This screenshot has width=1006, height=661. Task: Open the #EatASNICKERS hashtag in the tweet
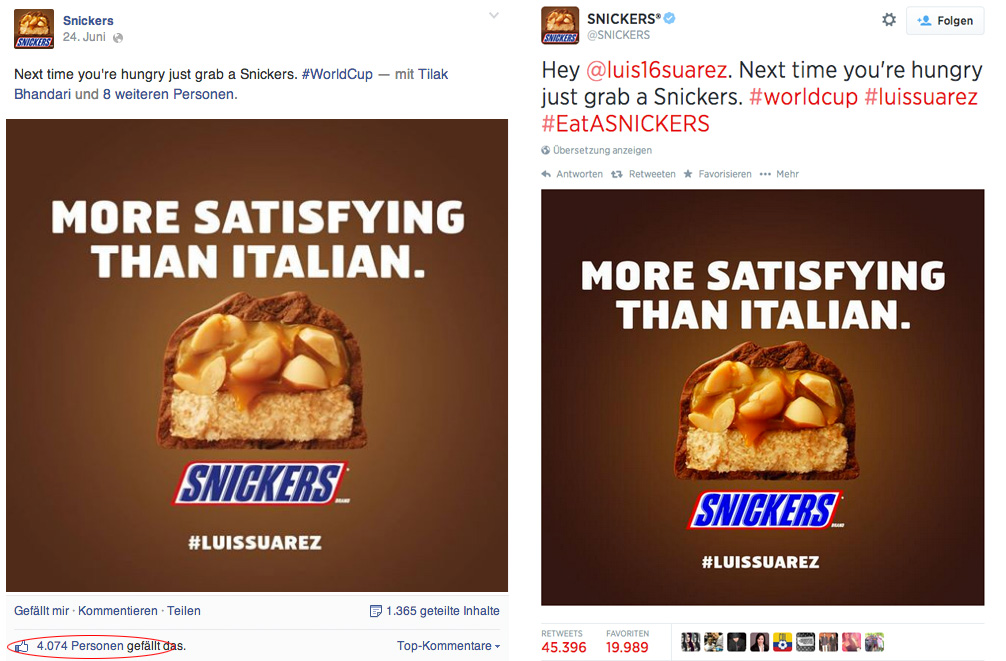pyautogui.click(x=625, y=123)
